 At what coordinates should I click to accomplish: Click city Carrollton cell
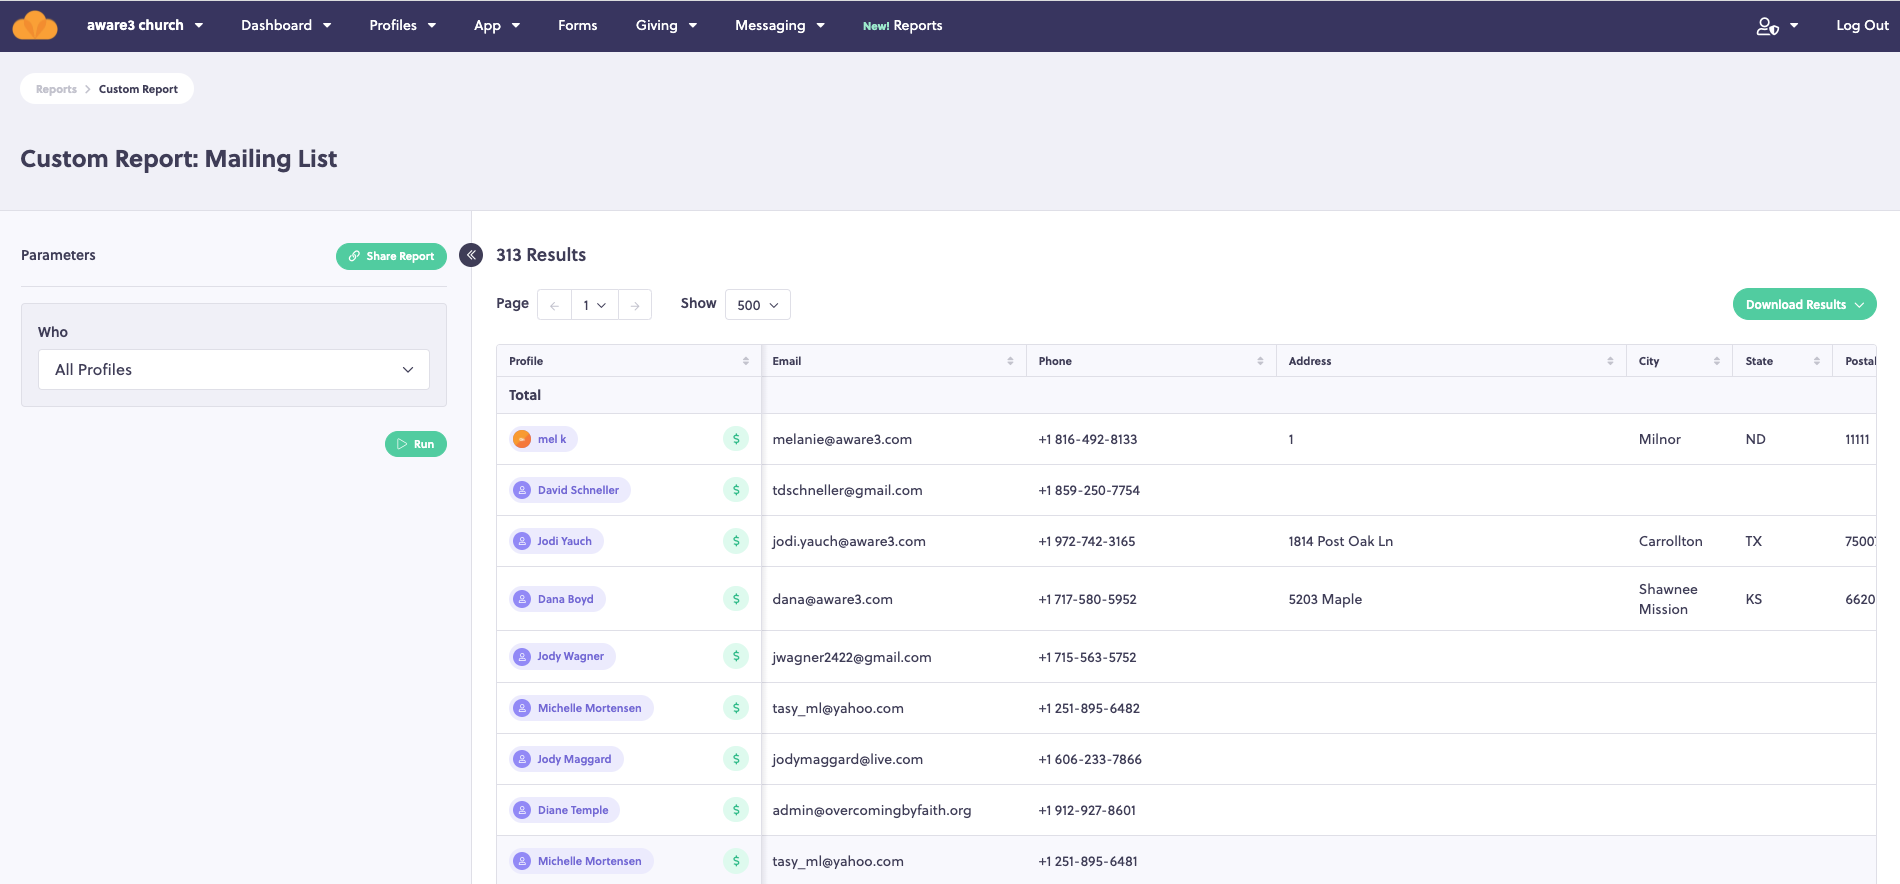click(x=1670, y=541)
